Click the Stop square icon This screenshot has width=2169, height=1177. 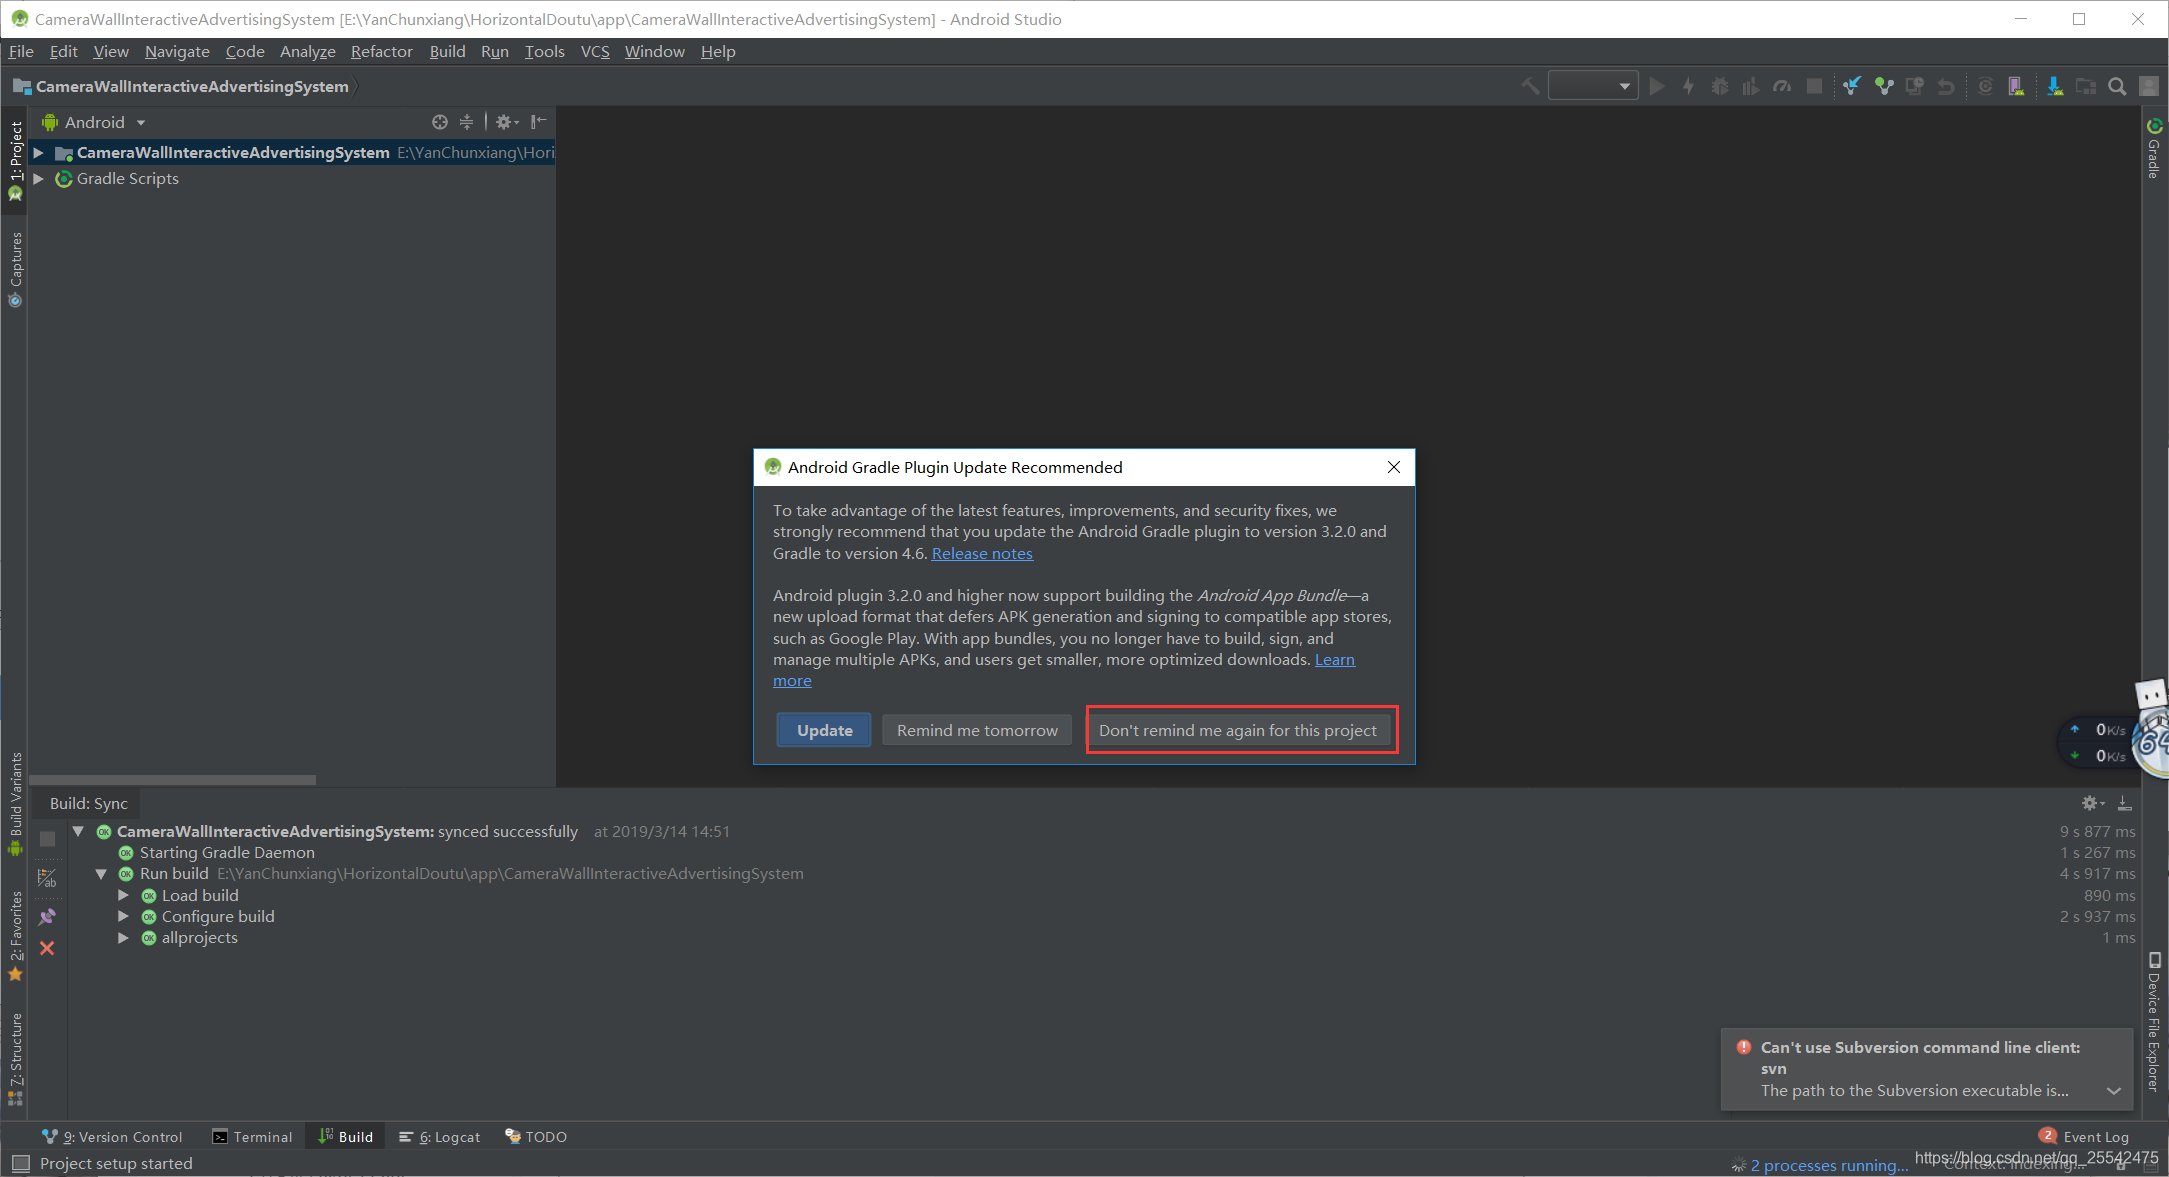click(1814, 86)
